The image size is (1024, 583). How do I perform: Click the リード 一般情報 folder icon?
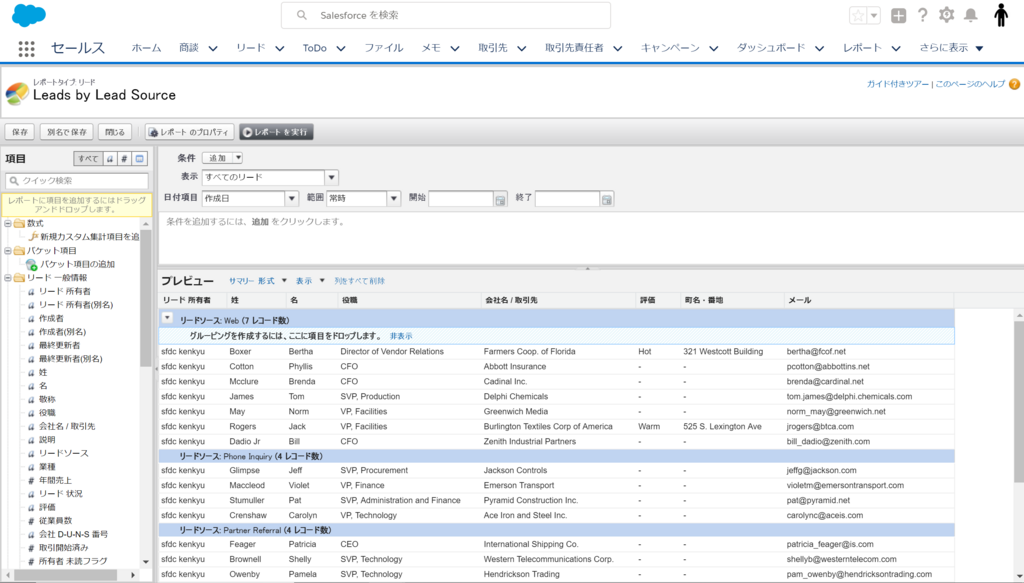coord(20,277)
